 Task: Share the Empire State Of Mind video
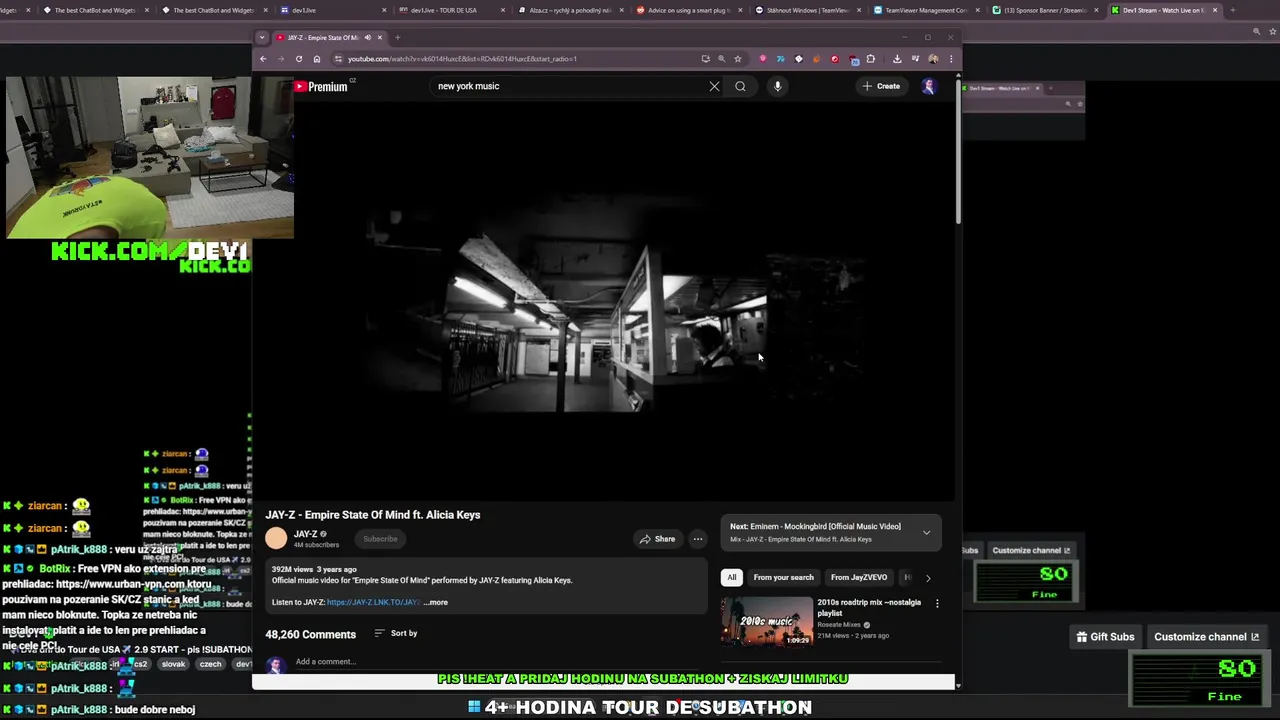tap(658, 539)
